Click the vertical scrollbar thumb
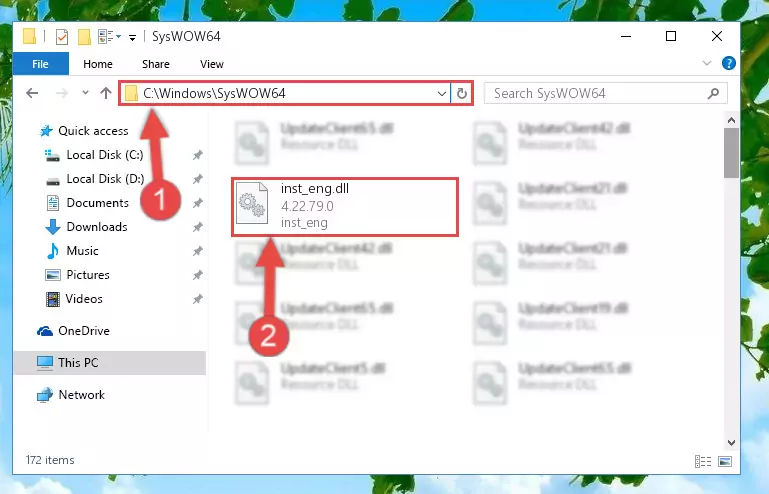The height and width of the screenshot is (494, 769). [x=731, y=153]
